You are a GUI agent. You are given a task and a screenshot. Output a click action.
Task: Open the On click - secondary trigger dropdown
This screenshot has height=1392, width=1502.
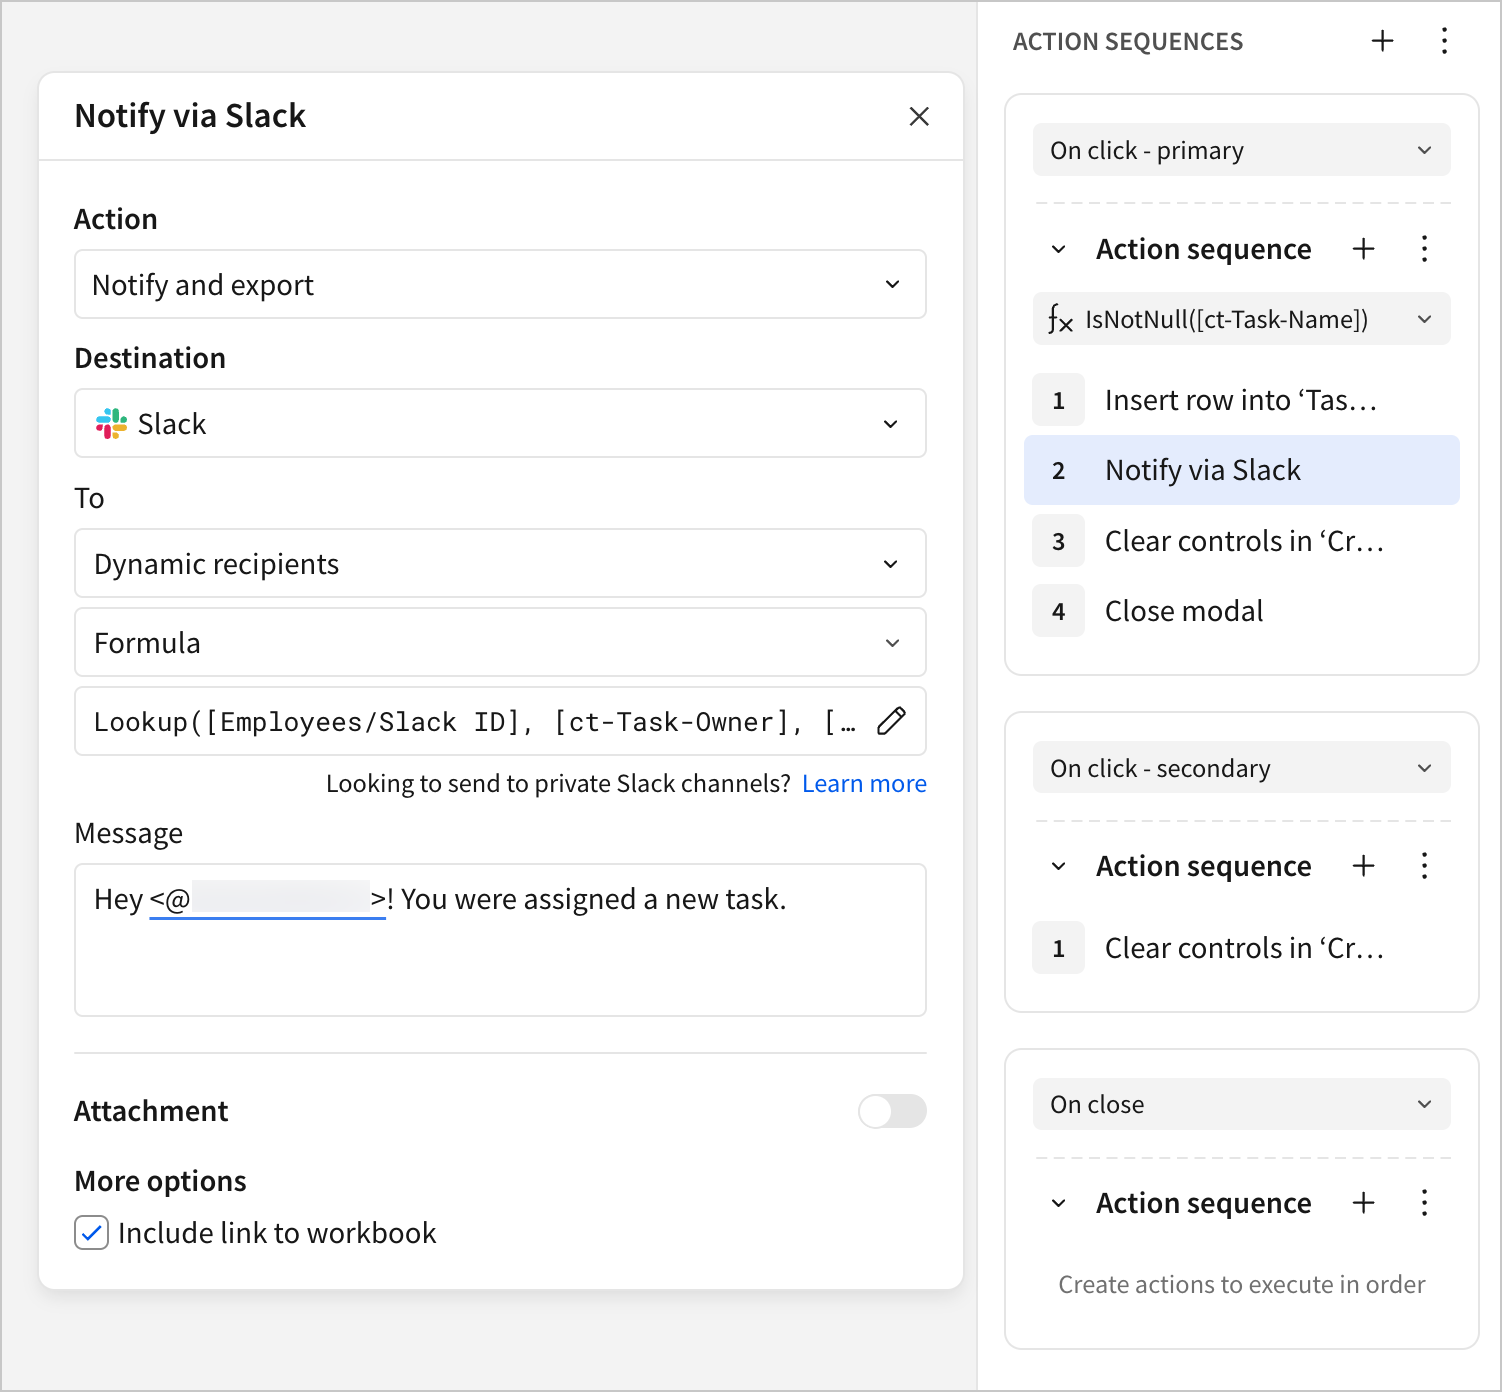pos(1241,768)
